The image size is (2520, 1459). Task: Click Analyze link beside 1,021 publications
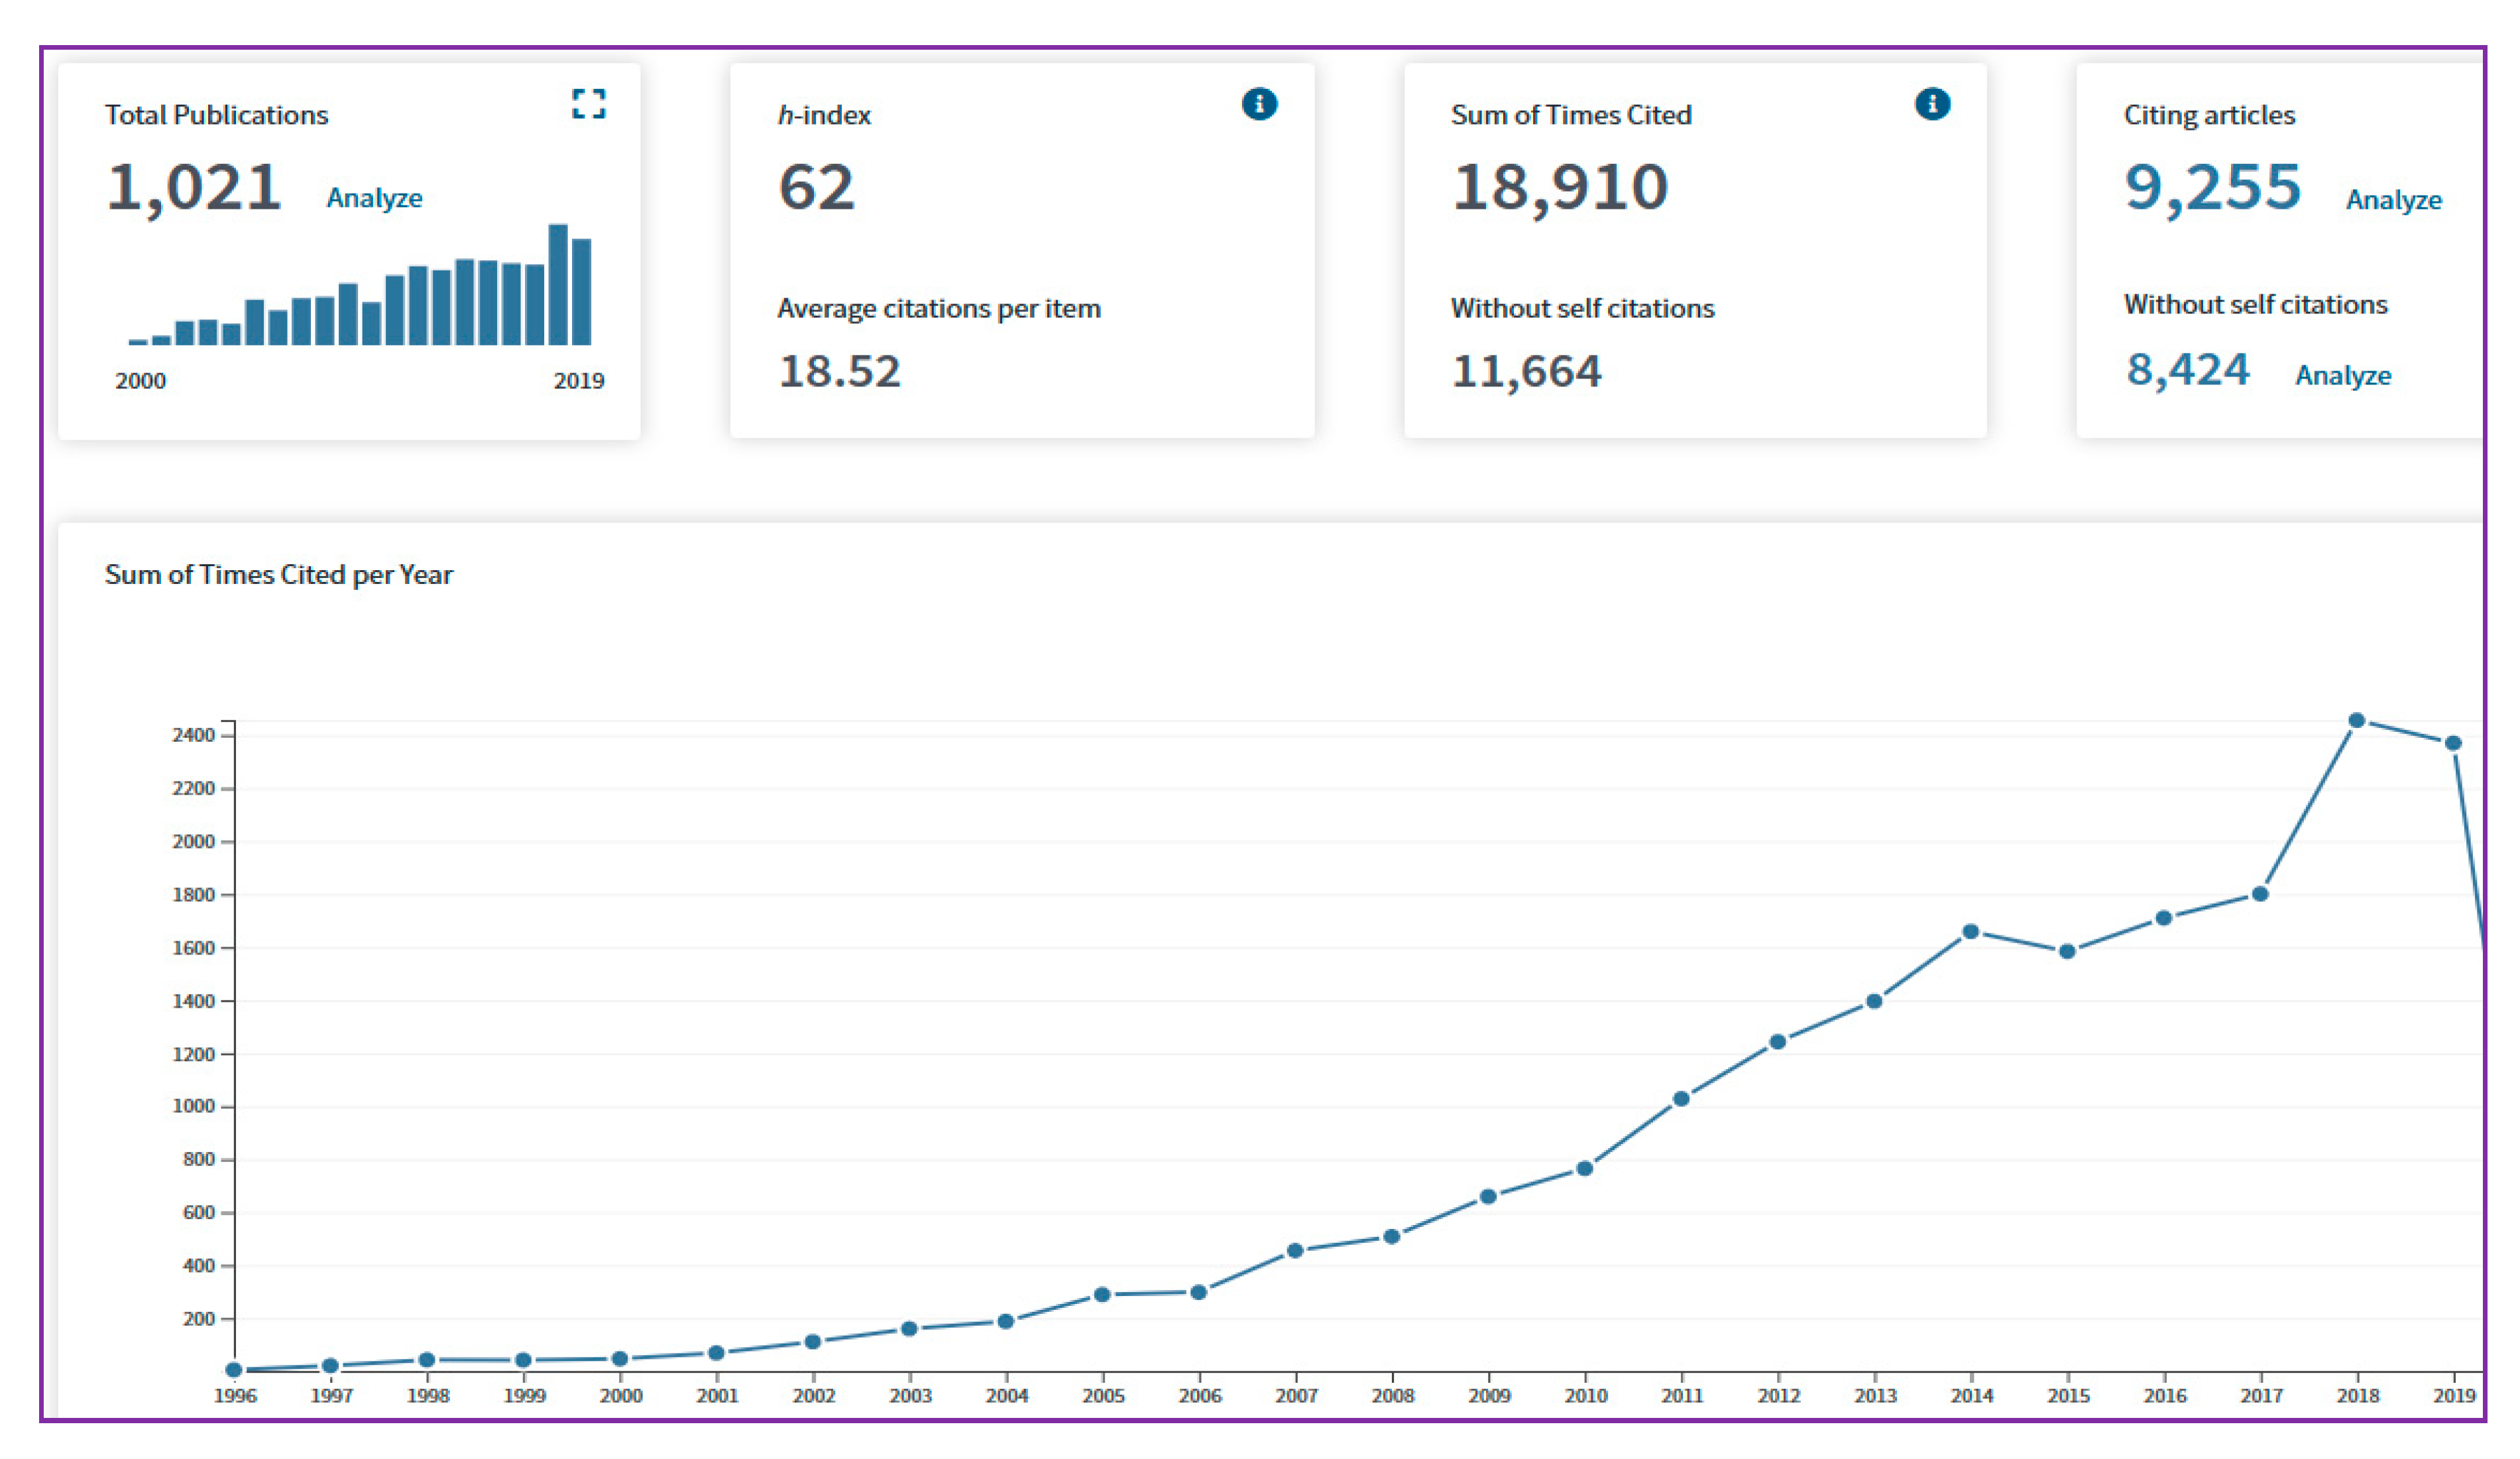pos(374,198)
